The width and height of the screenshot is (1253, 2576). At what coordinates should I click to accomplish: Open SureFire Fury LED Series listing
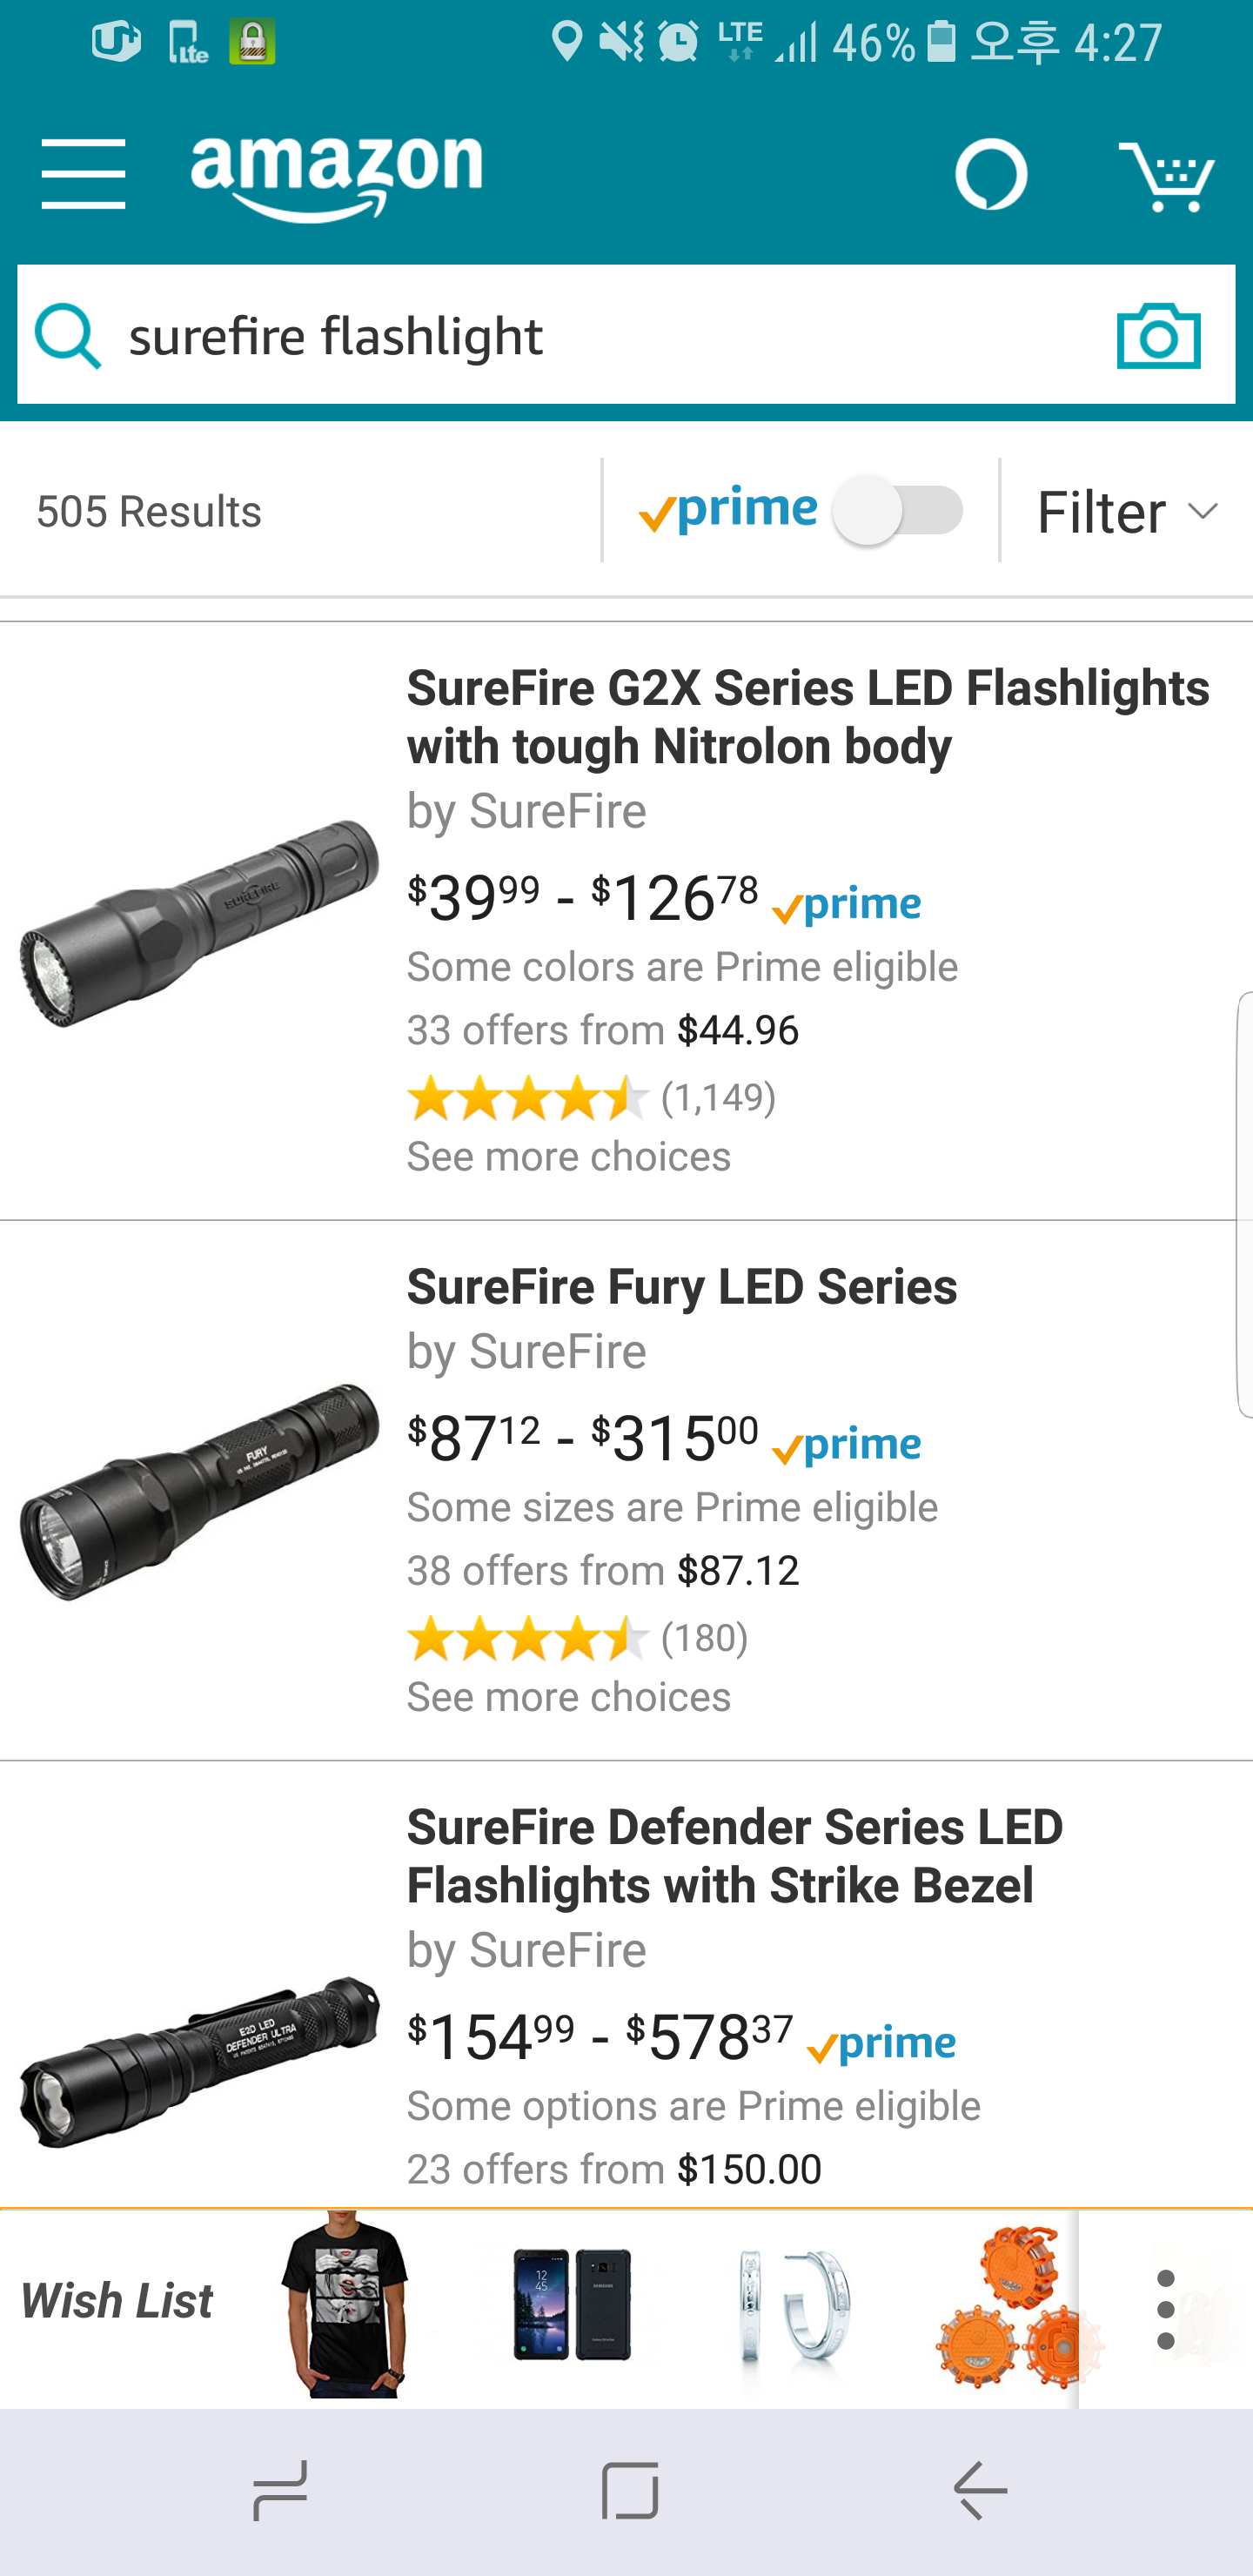coord(681,1287)
